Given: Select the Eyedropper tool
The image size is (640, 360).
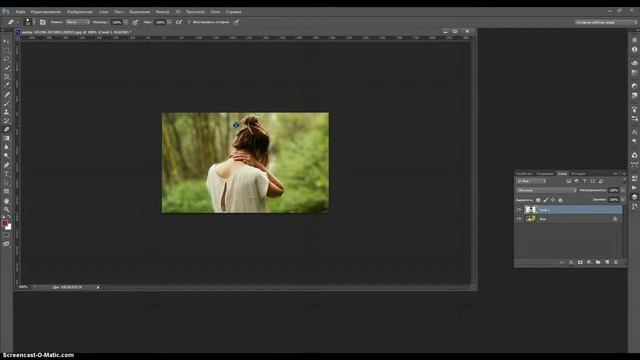Looking at the screenshot, I should tap(7, 85).
